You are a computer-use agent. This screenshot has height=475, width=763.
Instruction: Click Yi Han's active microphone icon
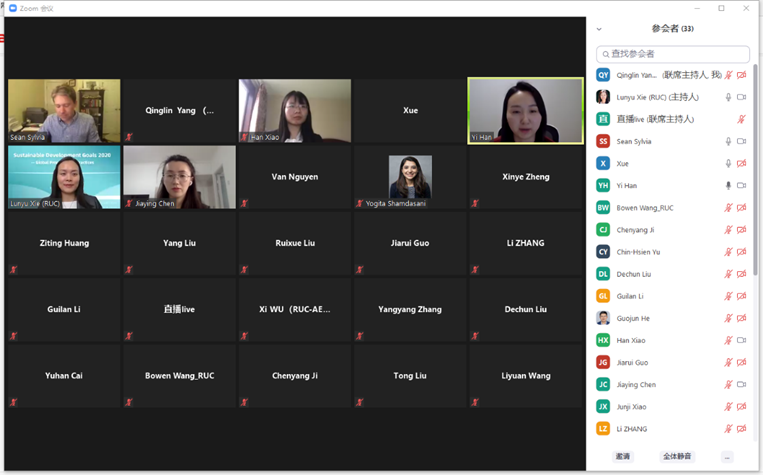coord(728,186)
